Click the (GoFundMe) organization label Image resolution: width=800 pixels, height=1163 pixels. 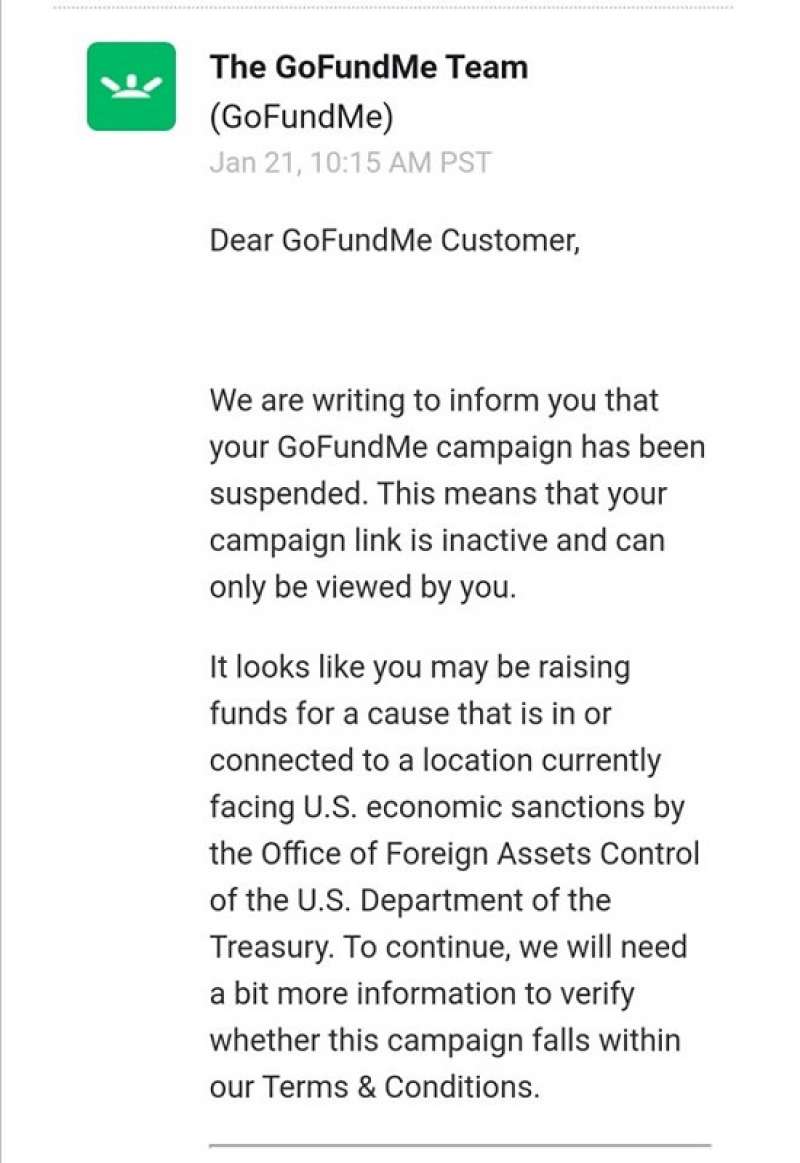tap(301, 117)
